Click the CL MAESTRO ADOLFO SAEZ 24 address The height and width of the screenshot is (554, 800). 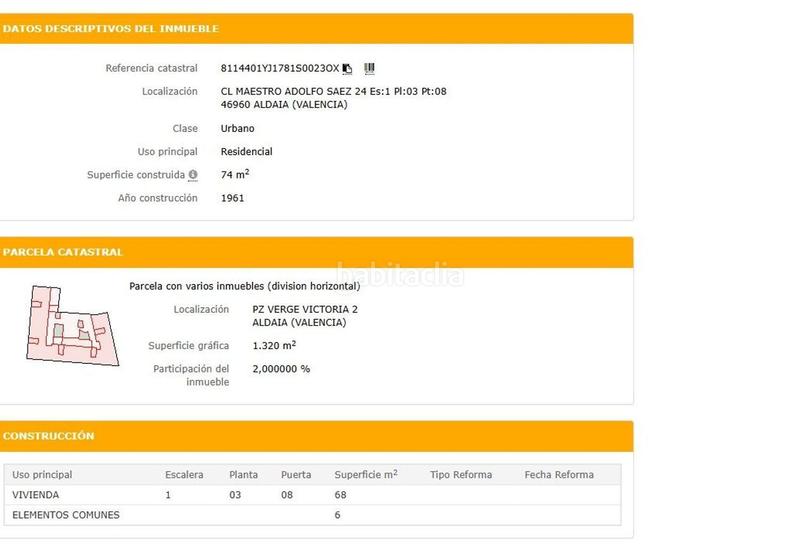point(333,91)
